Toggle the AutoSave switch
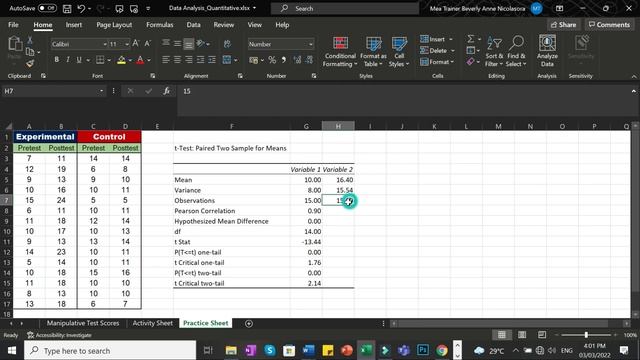Viewport: 640px width, 360px height. pyautogui.click(x=47, y=8)
